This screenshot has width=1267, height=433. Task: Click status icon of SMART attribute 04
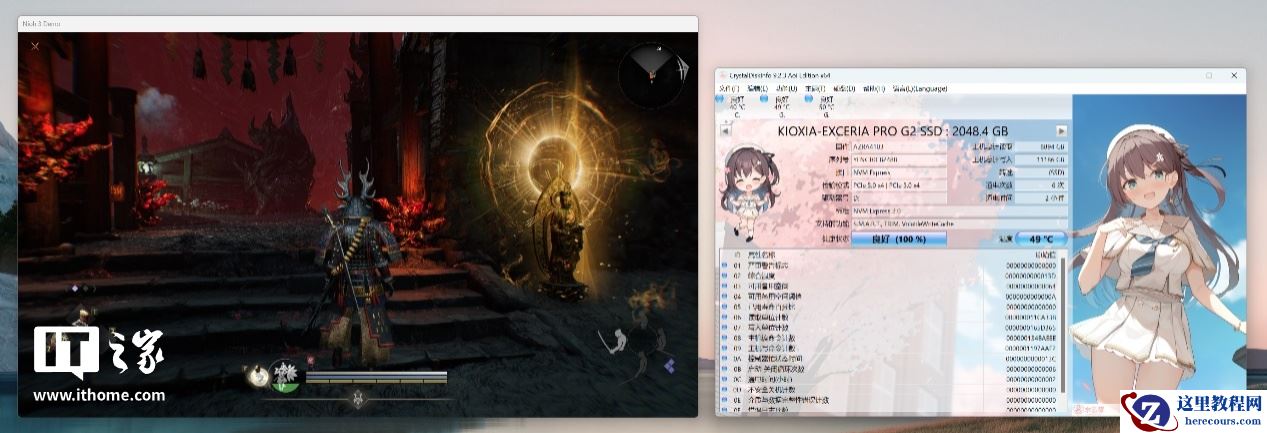point(724,296)
